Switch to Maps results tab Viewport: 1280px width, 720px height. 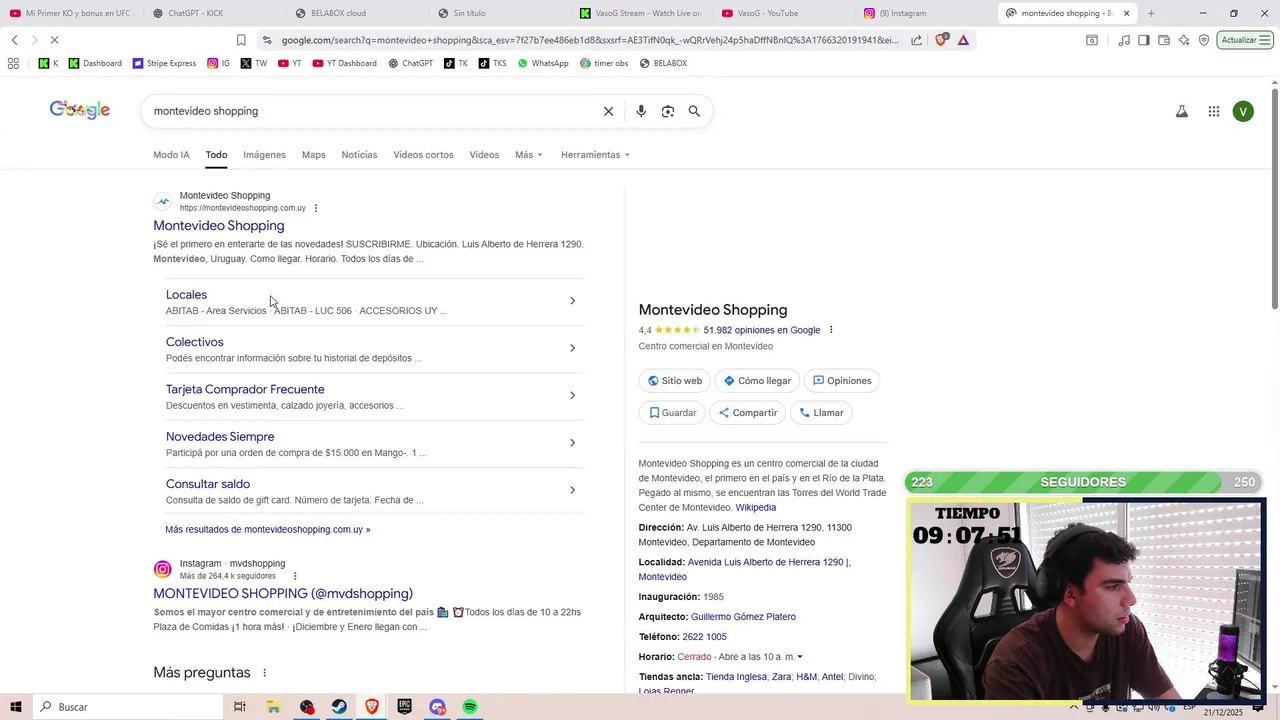(314, 155)
